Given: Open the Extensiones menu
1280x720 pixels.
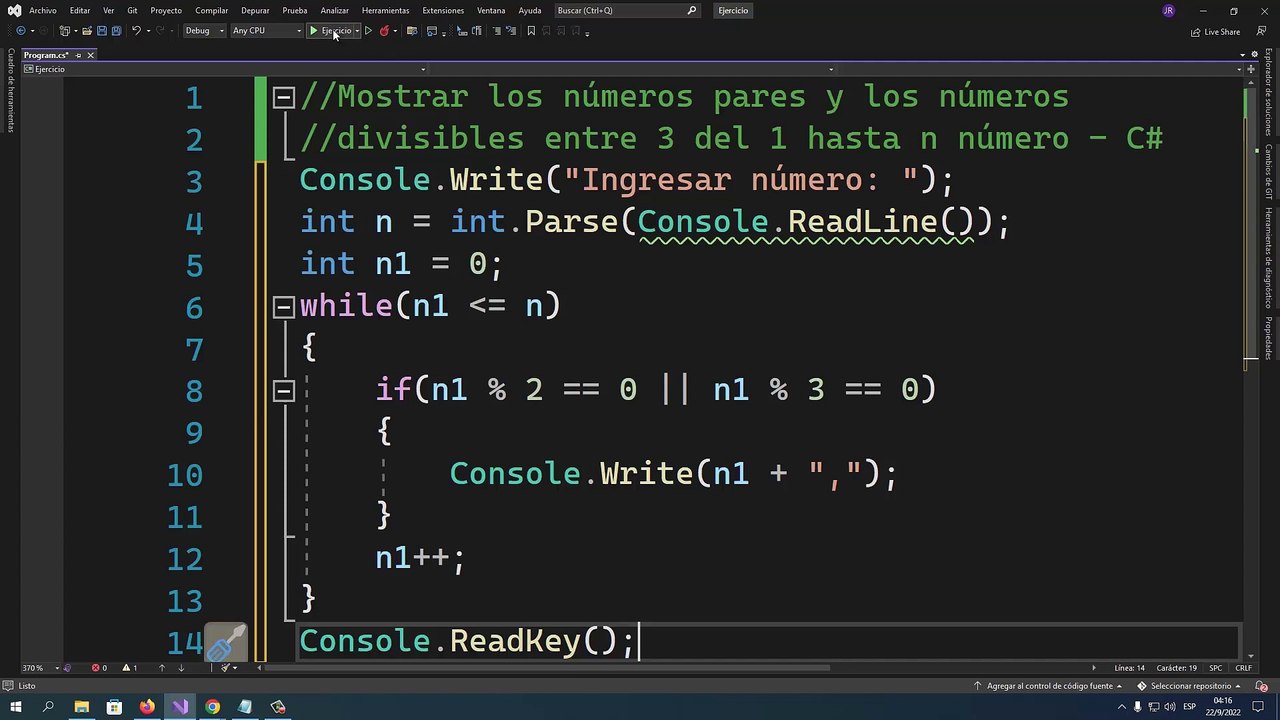Looking at the screenshot, I should pyautogui.click(x=443, y=10).
